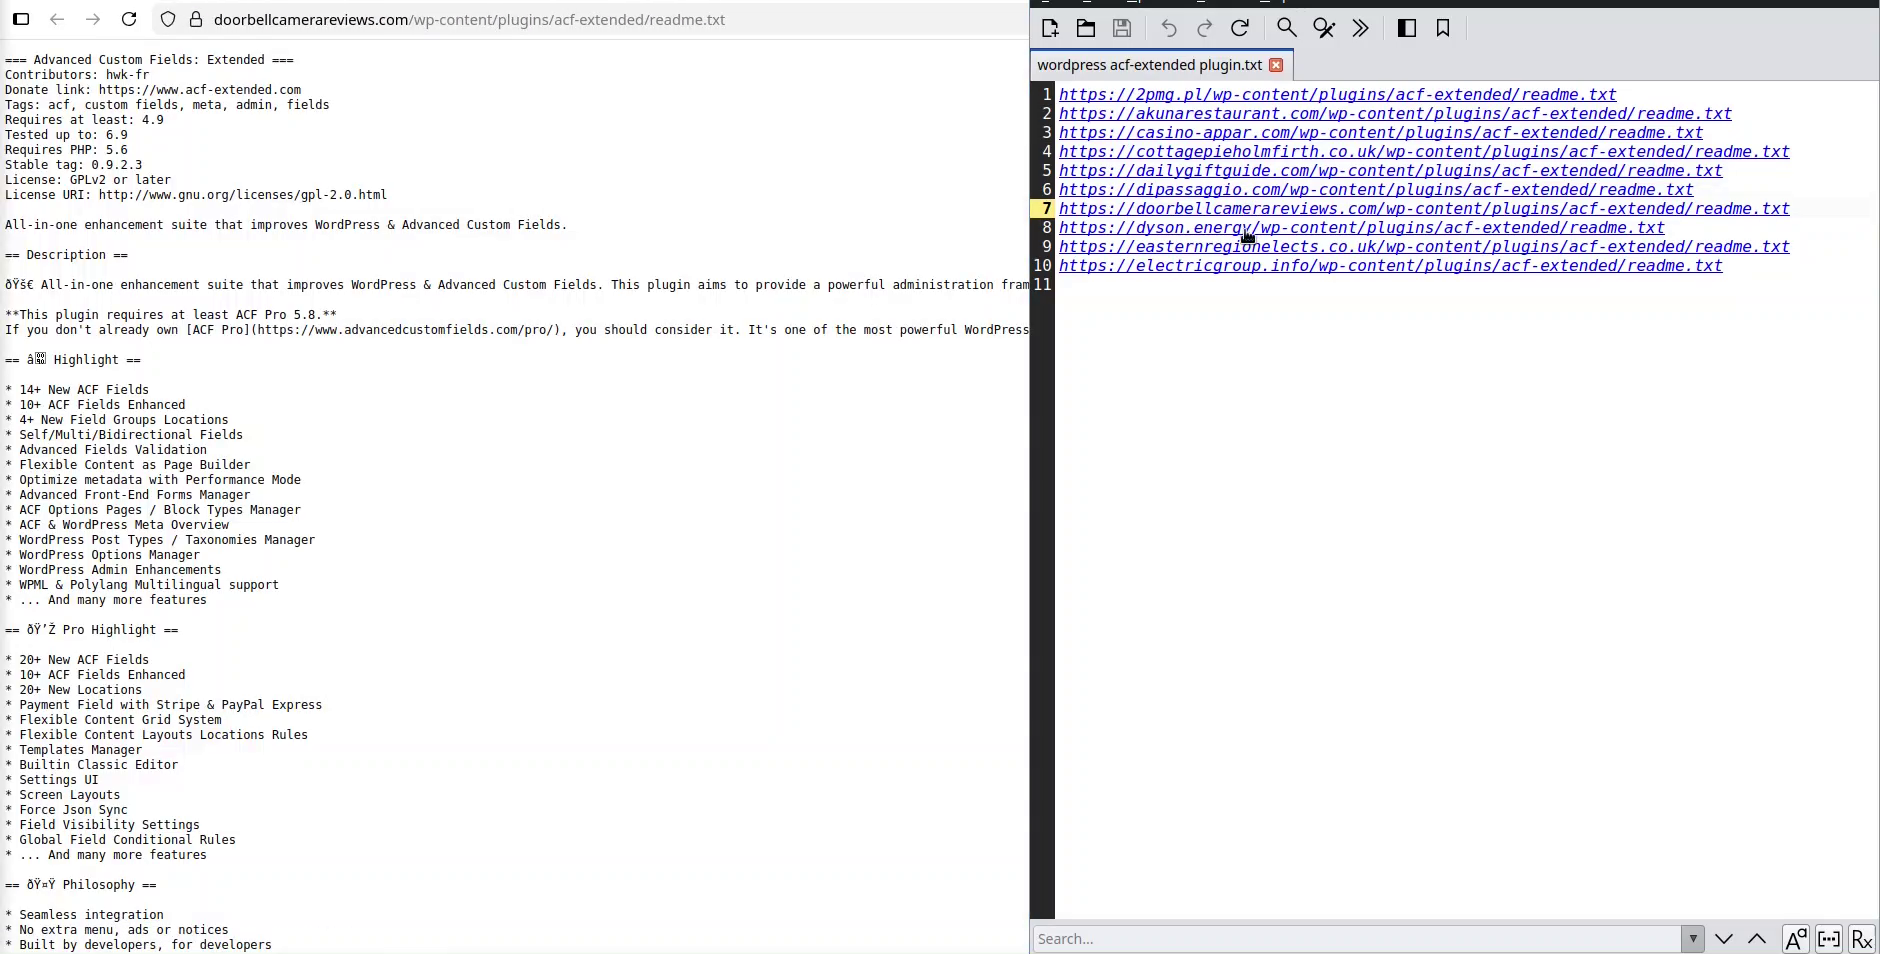Click the 'Requires PHP: 5.6' line

click(67, 150)
